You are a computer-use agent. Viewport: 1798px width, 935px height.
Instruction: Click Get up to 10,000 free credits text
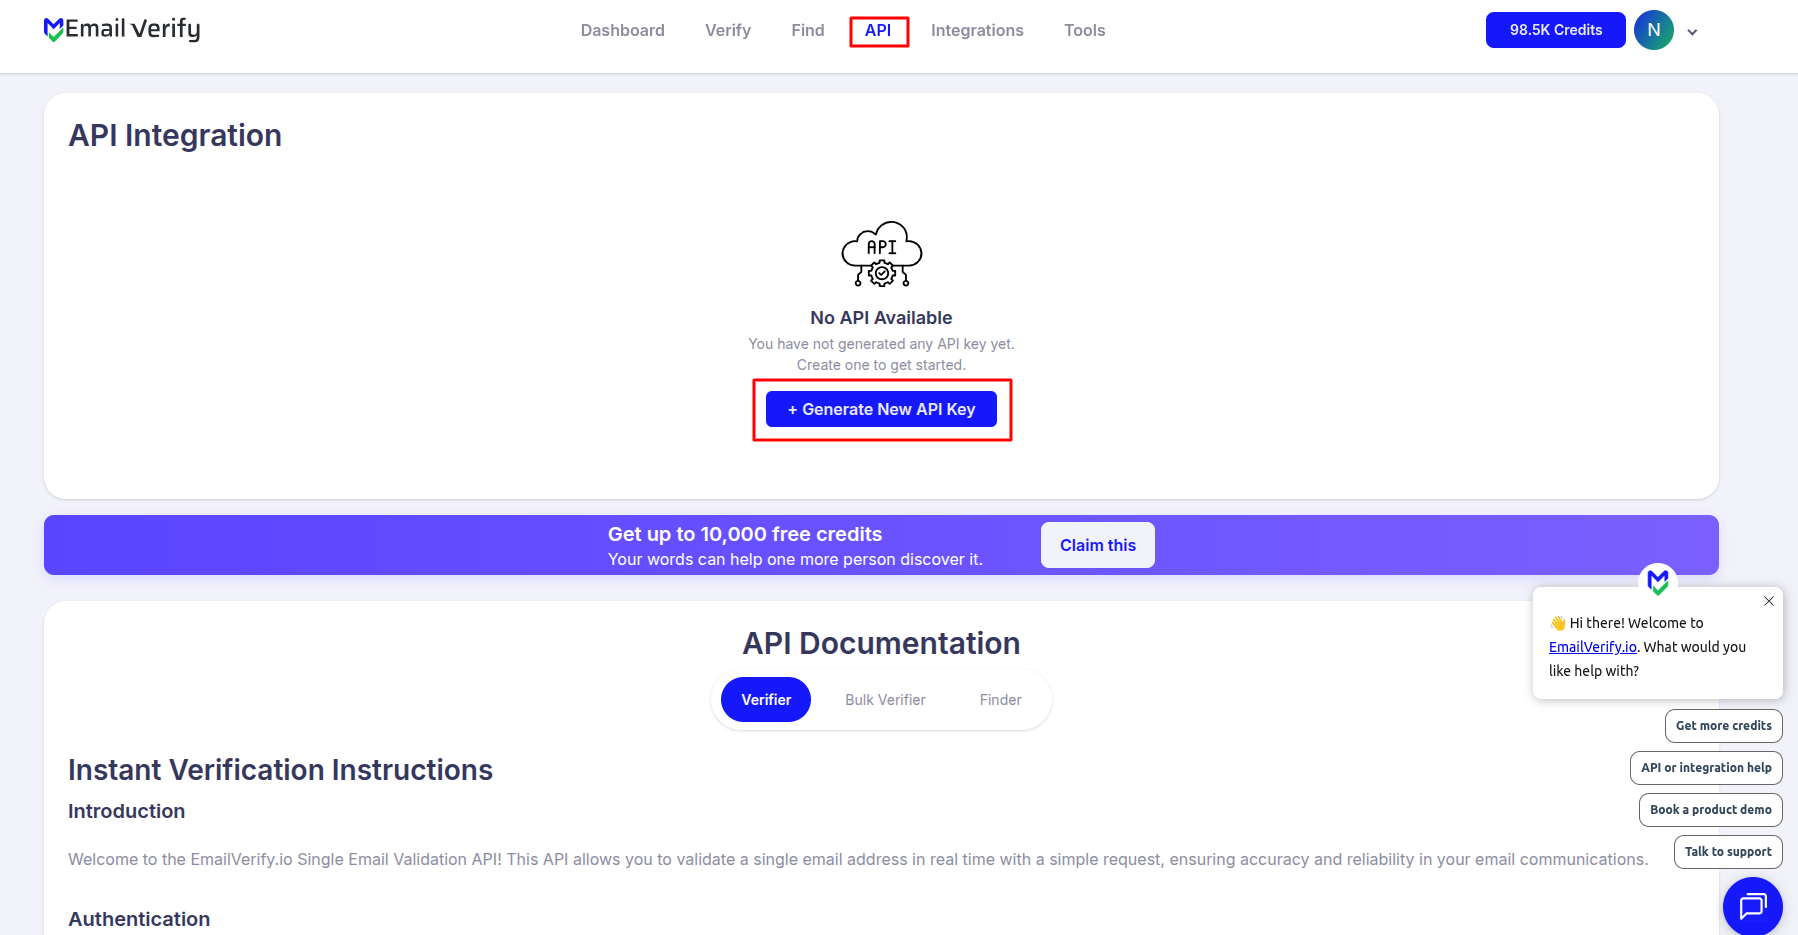745,534
